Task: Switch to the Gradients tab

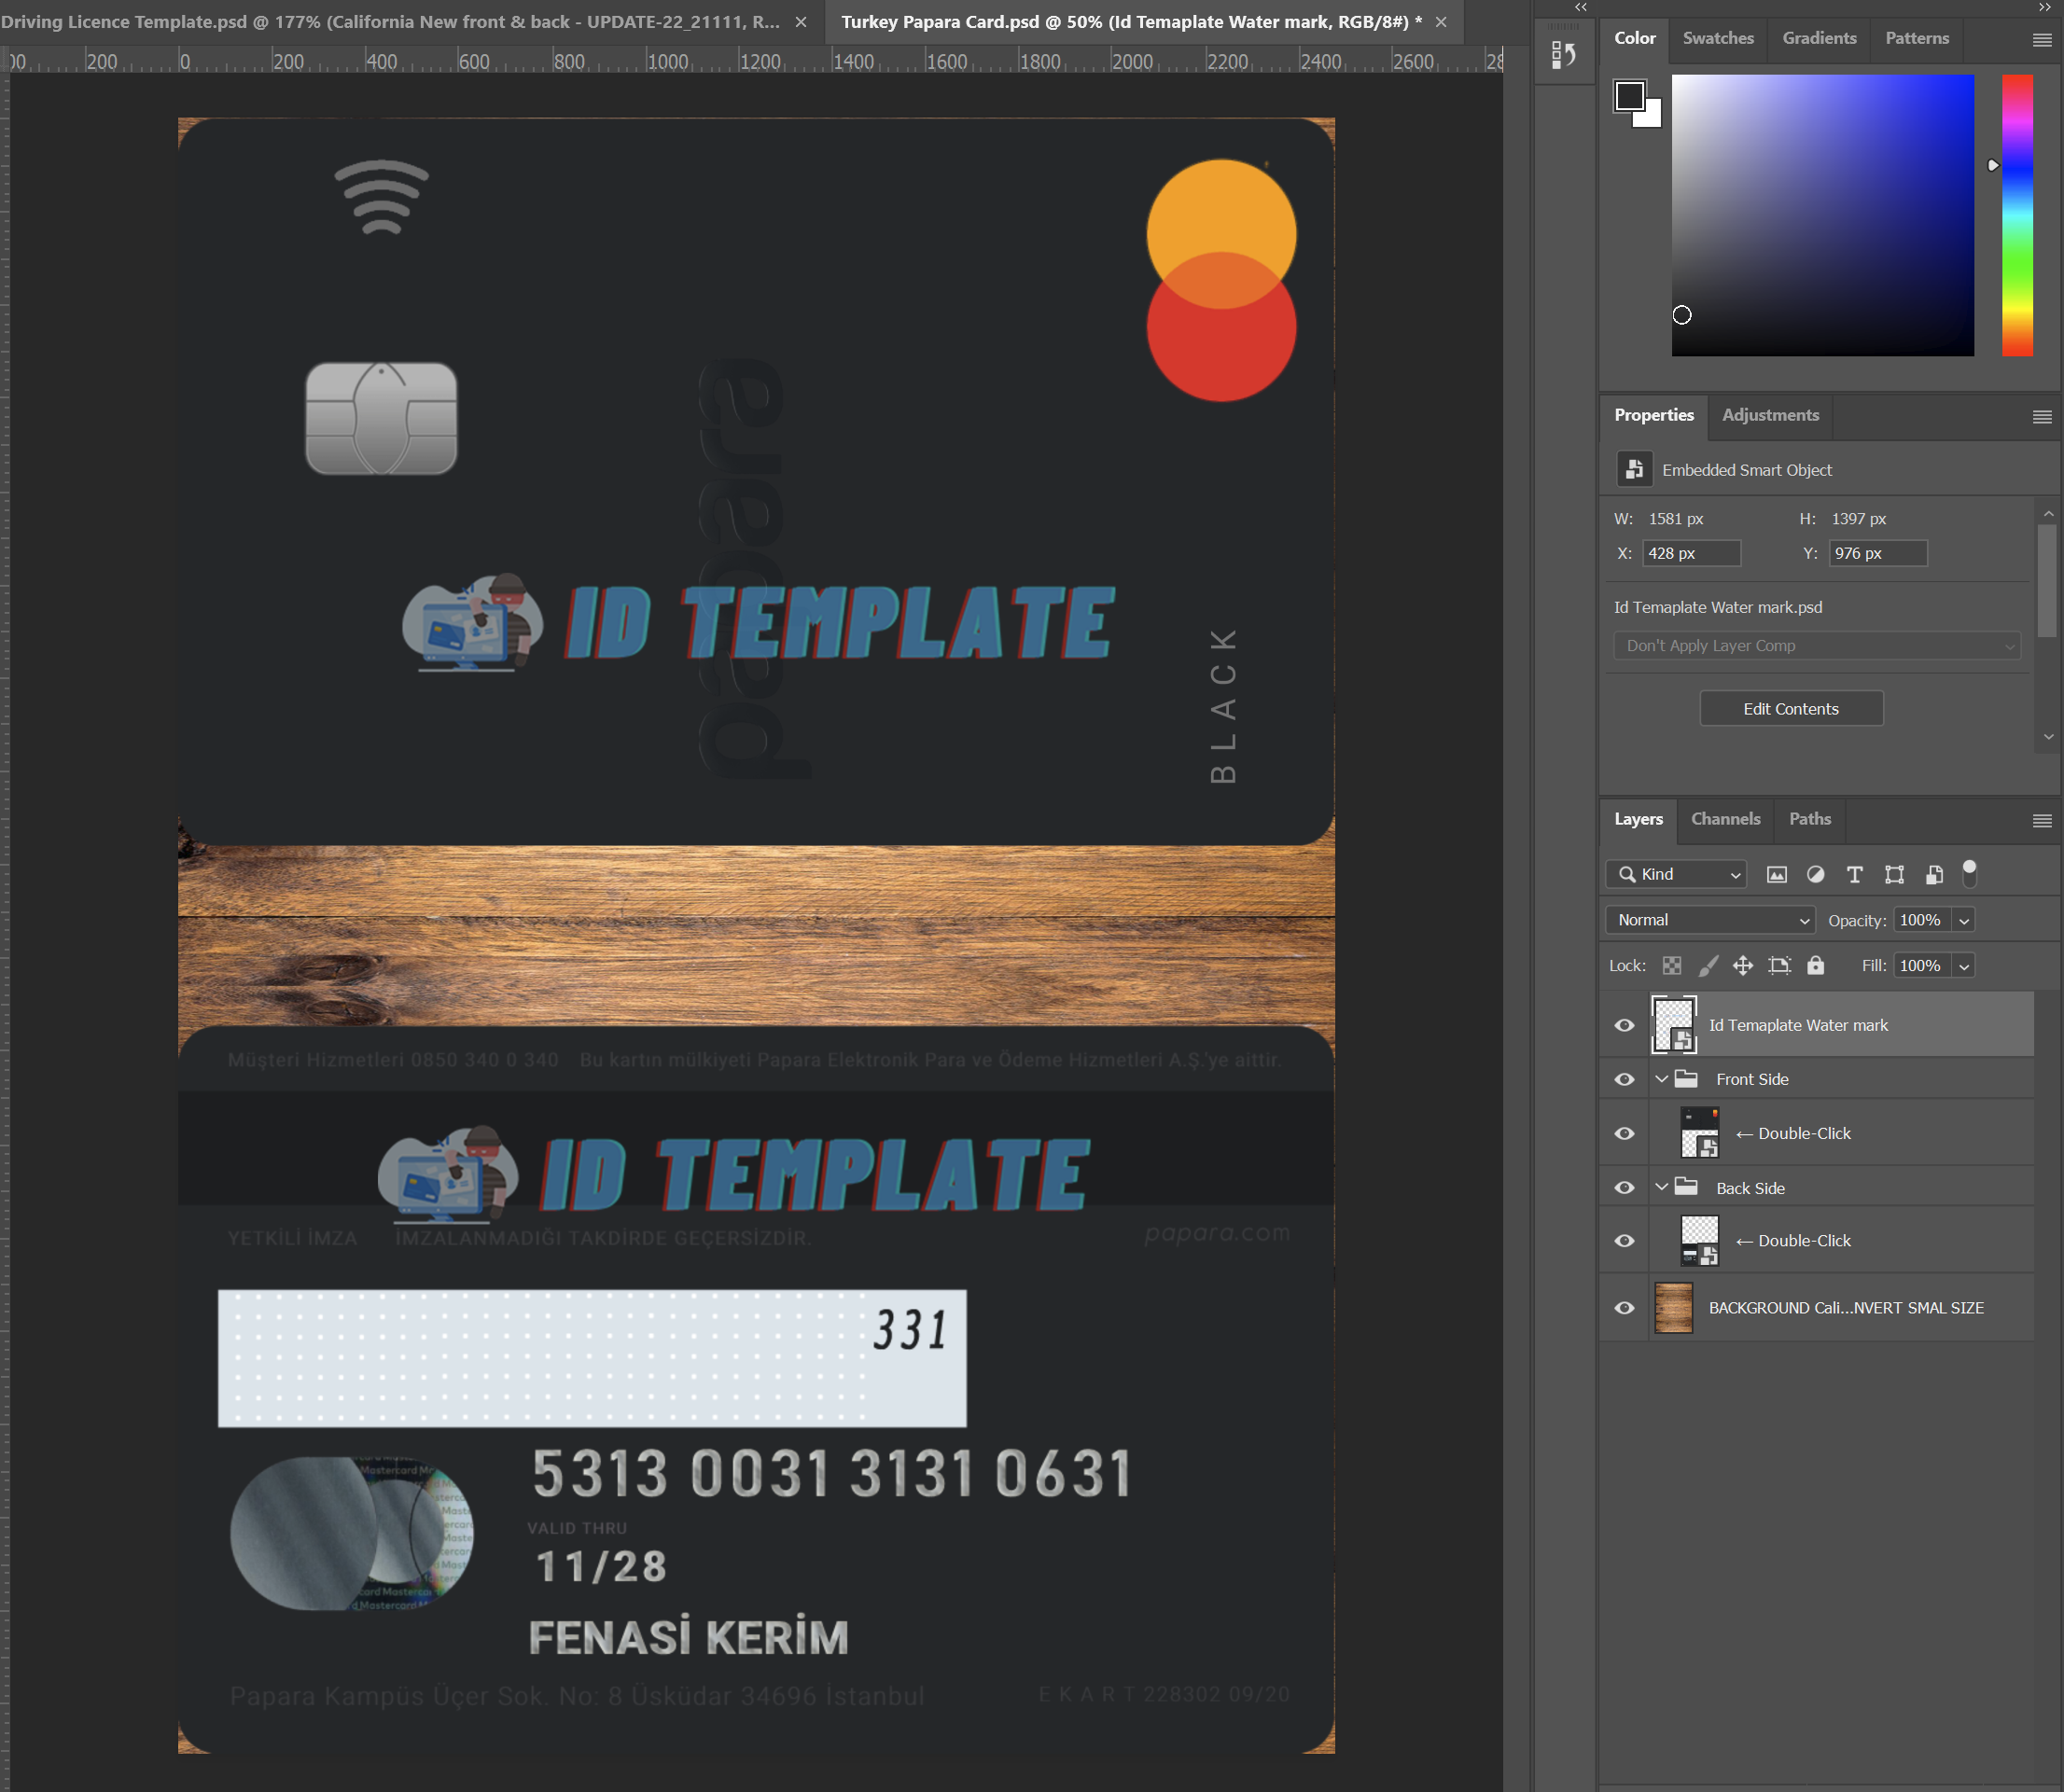Action: point(1819,38)
